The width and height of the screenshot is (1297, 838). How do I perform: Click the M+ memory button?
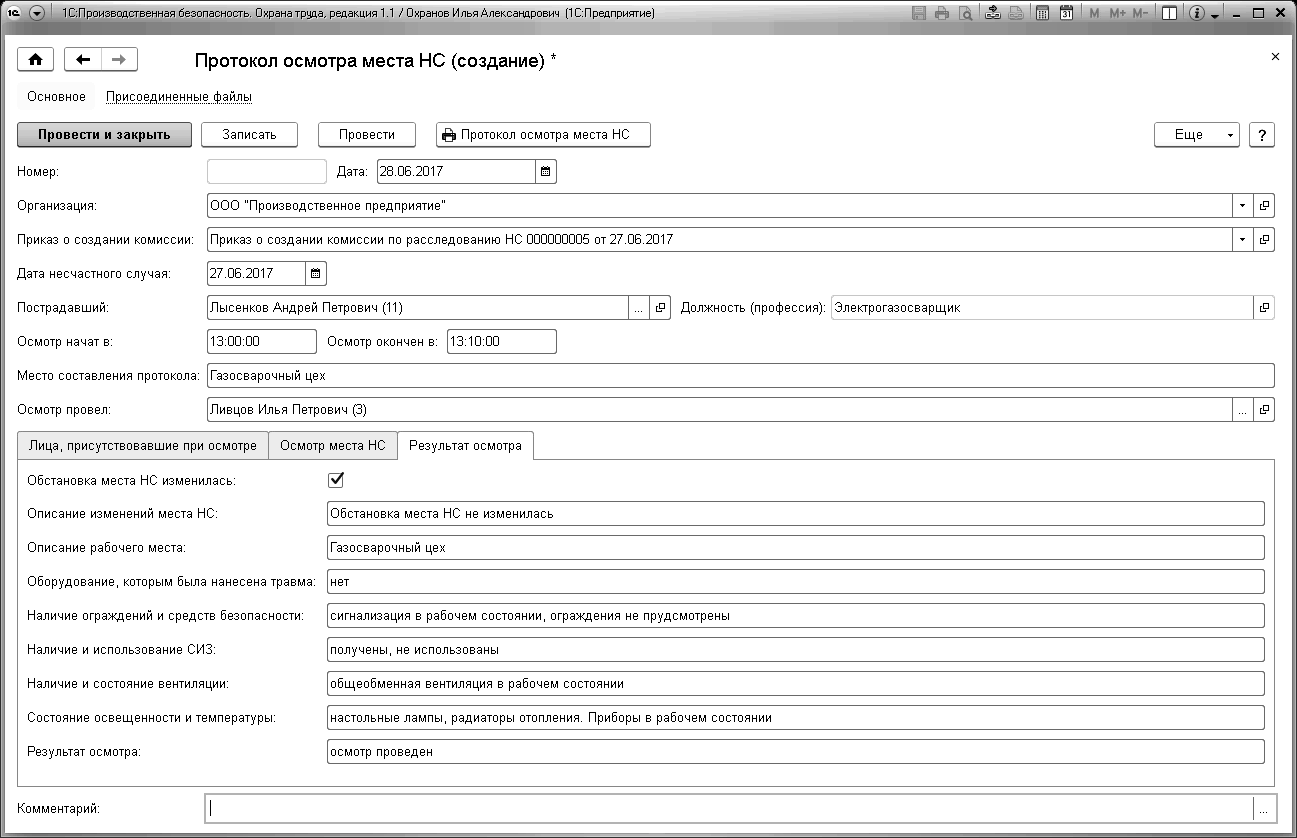(1117, 14)
